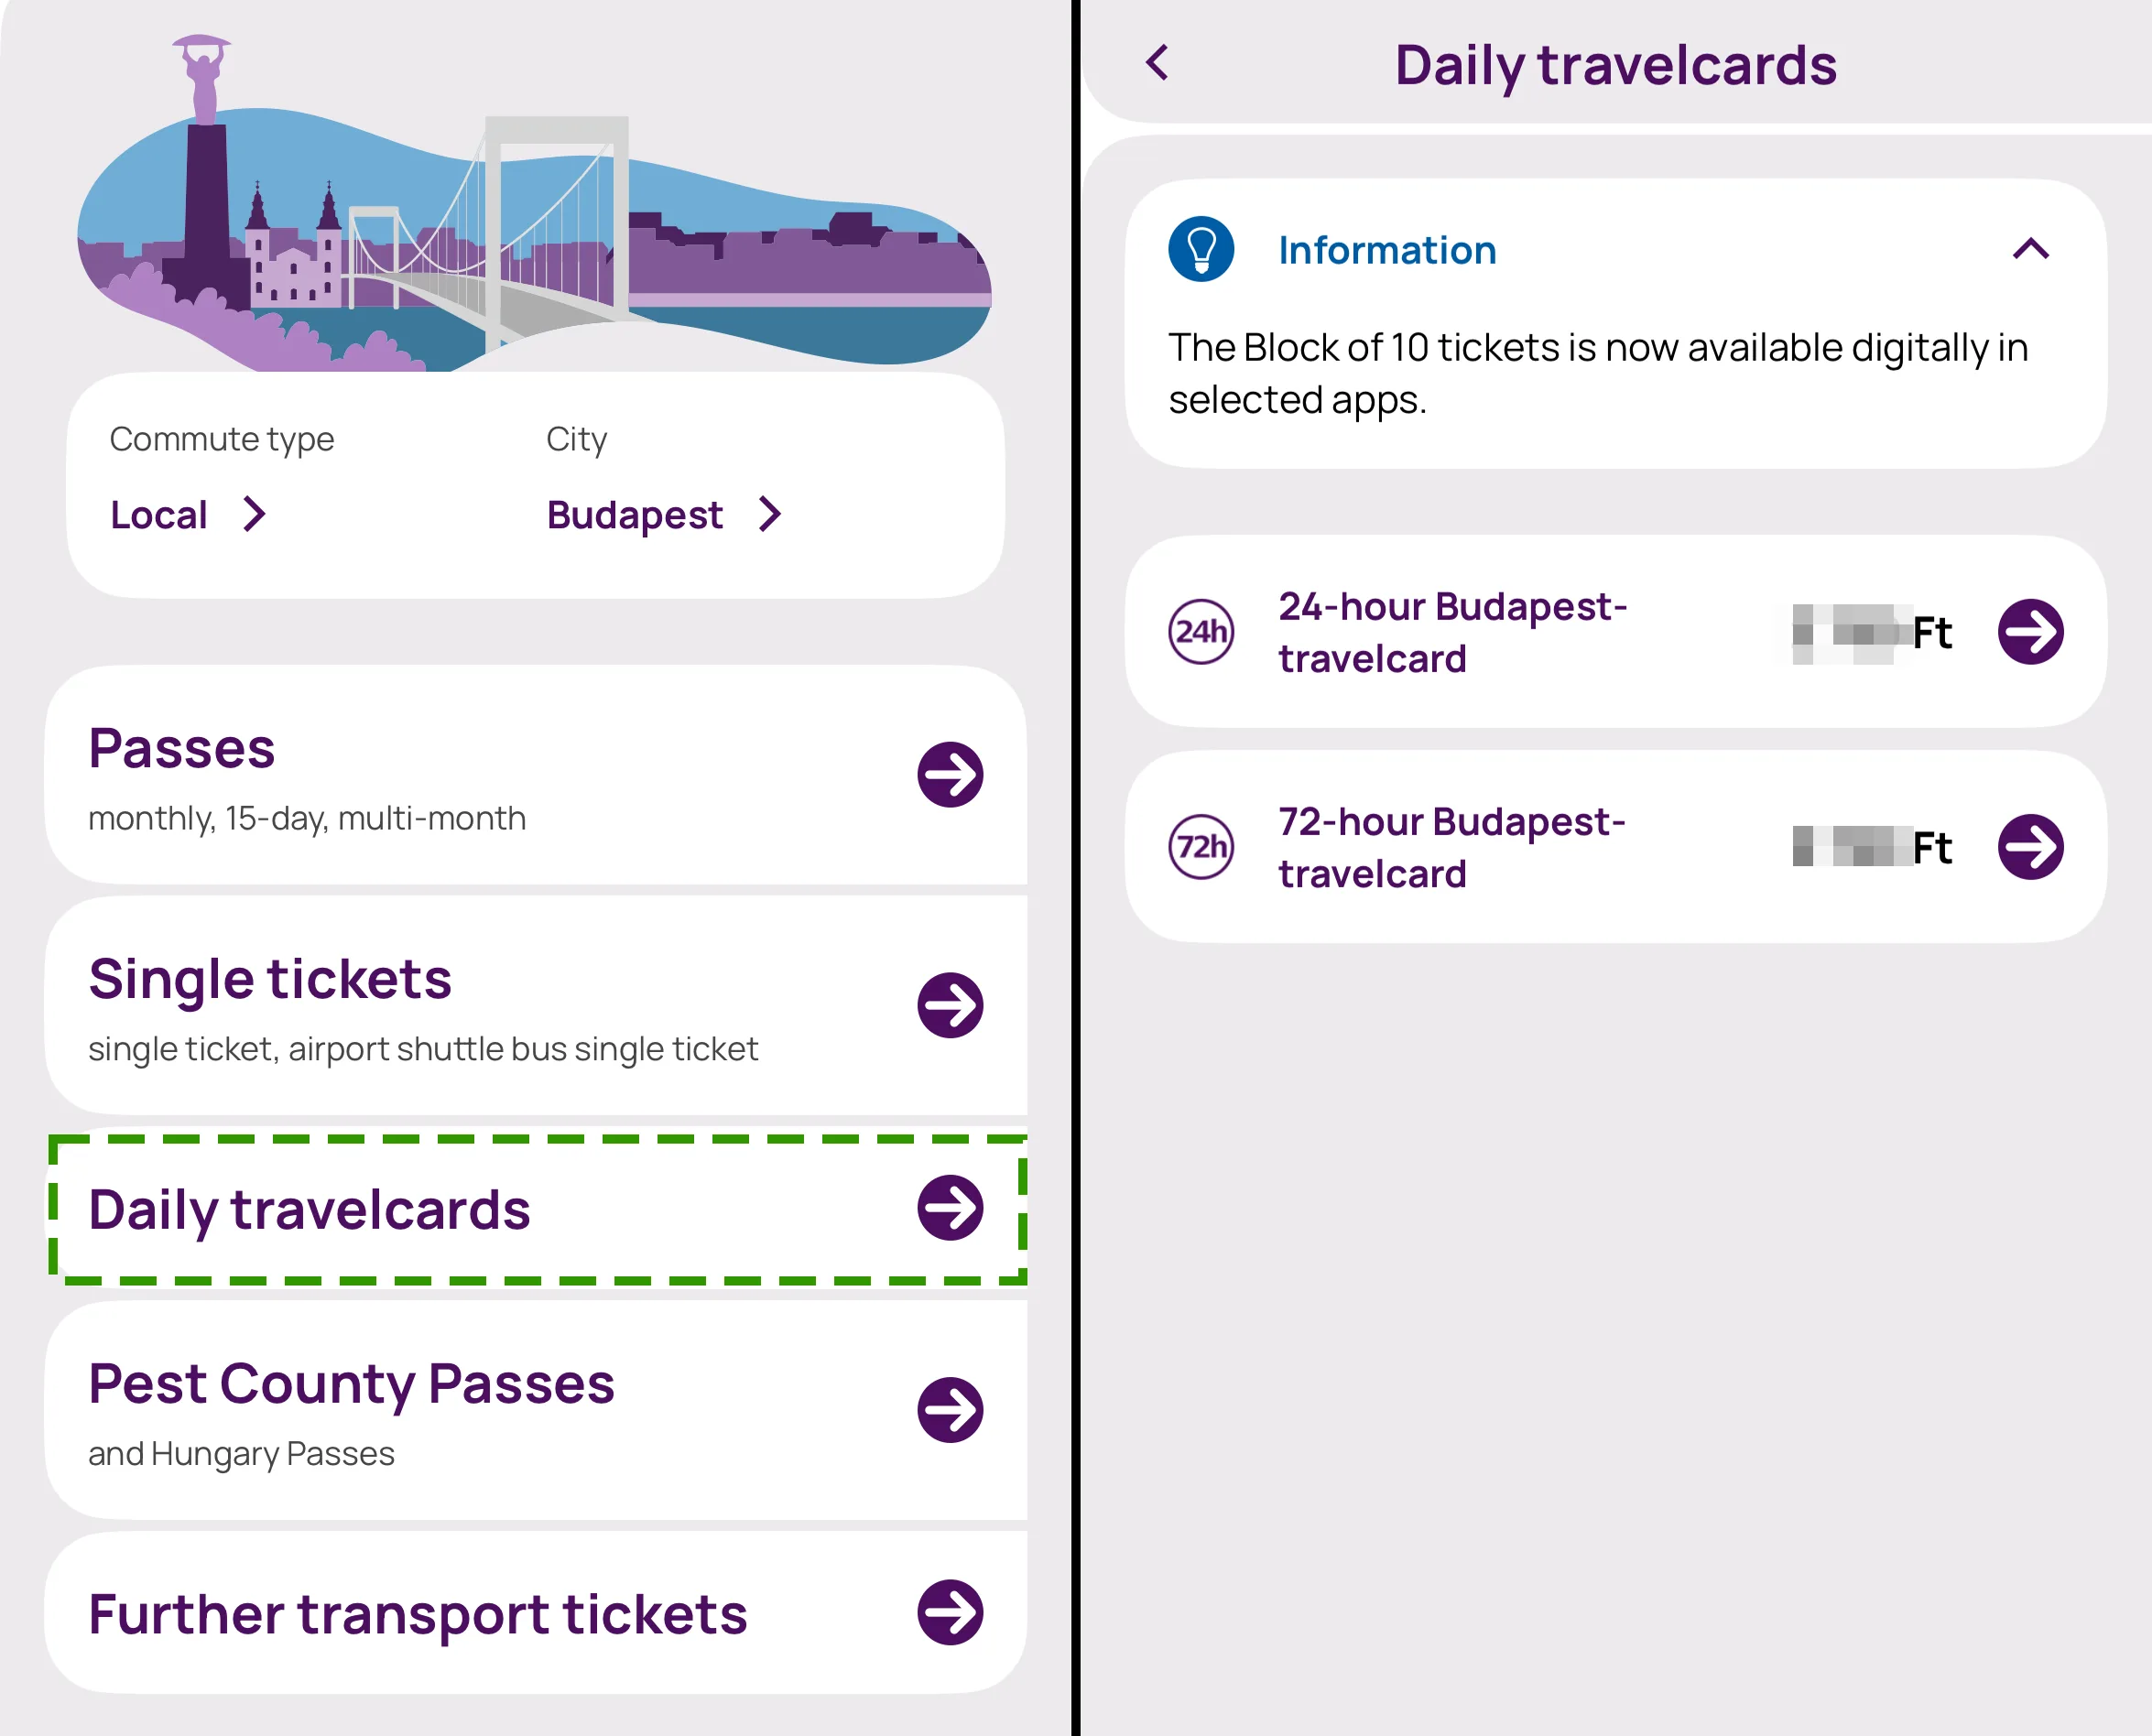
Task: Click the 24h circle icon
Action: (x=1200, y=631)
